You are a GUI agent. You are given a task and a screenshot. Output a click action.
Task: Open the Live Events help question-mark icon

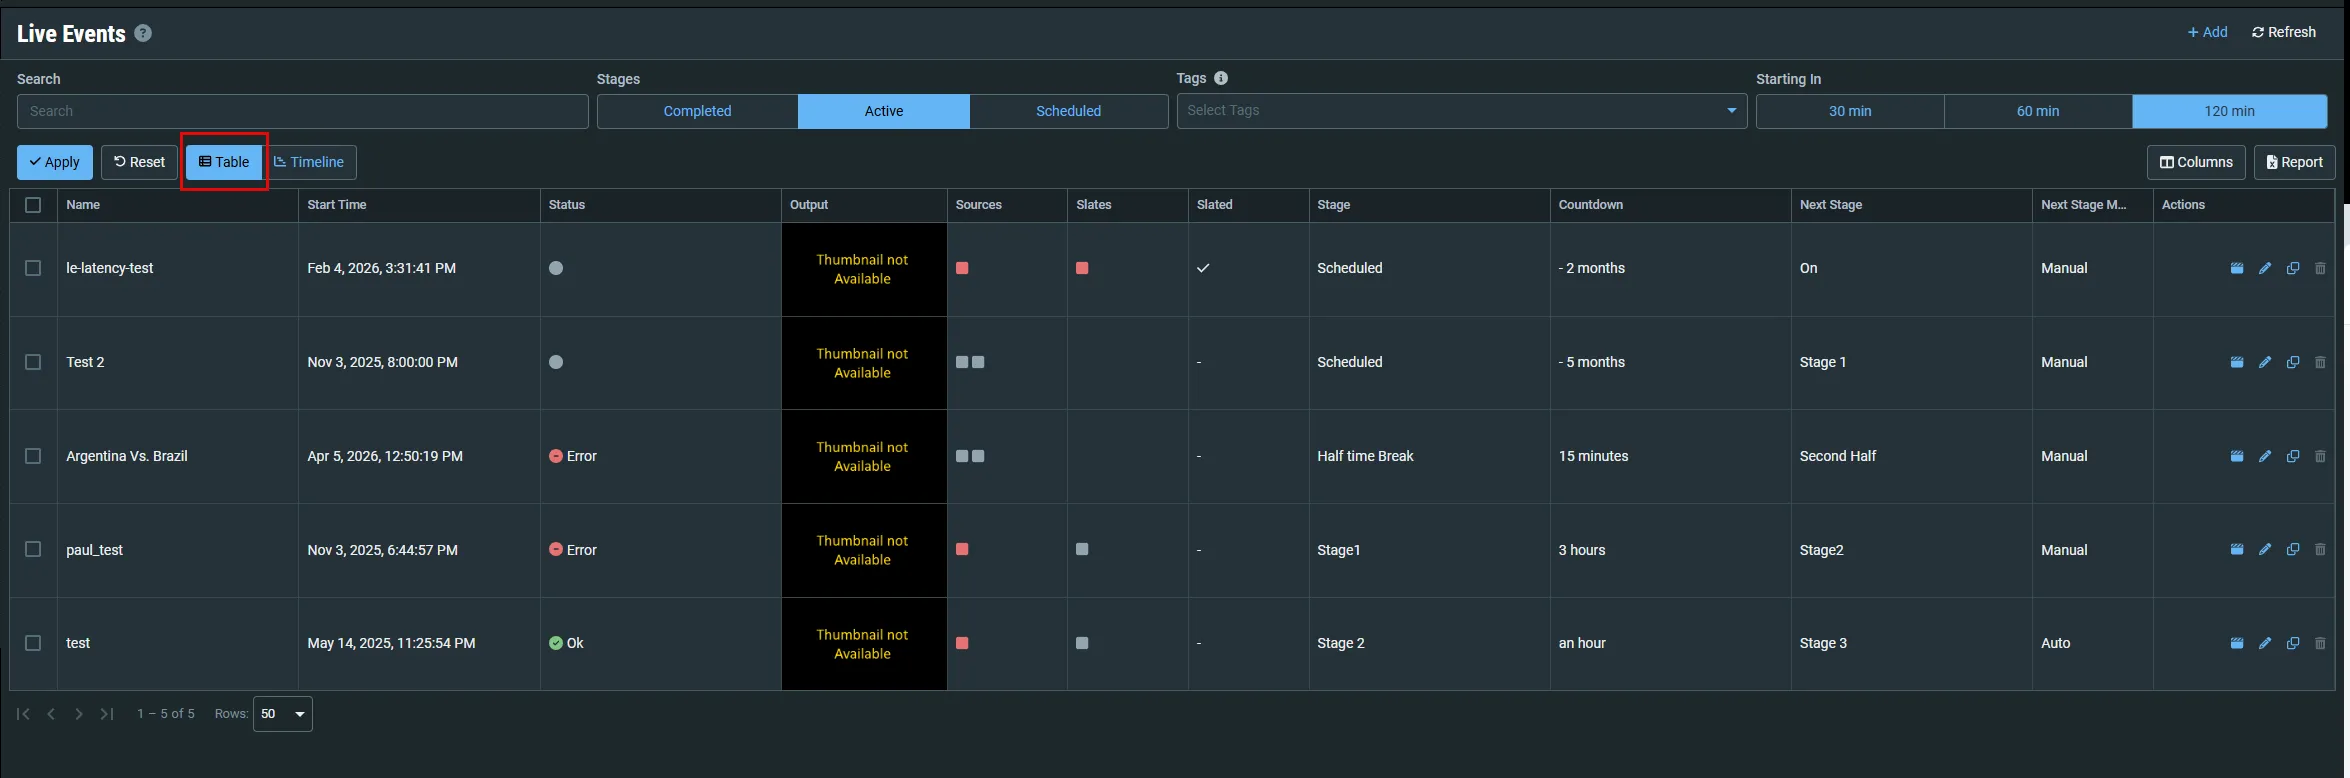(x=143, y=33)
